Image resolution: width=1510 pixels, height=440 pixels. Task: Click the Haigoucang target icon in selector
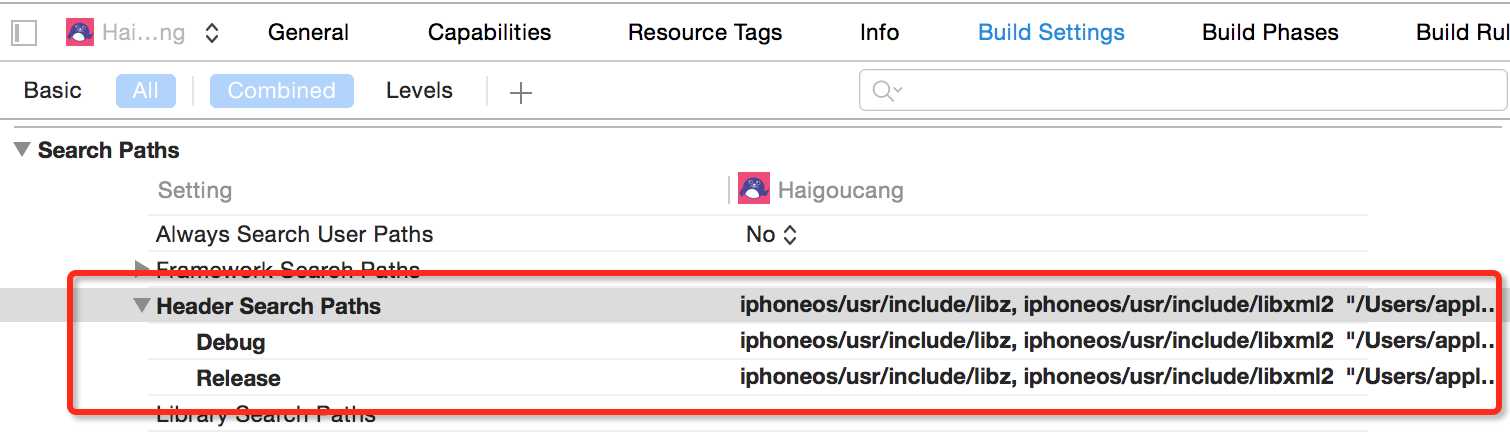(x=80, y=33)
